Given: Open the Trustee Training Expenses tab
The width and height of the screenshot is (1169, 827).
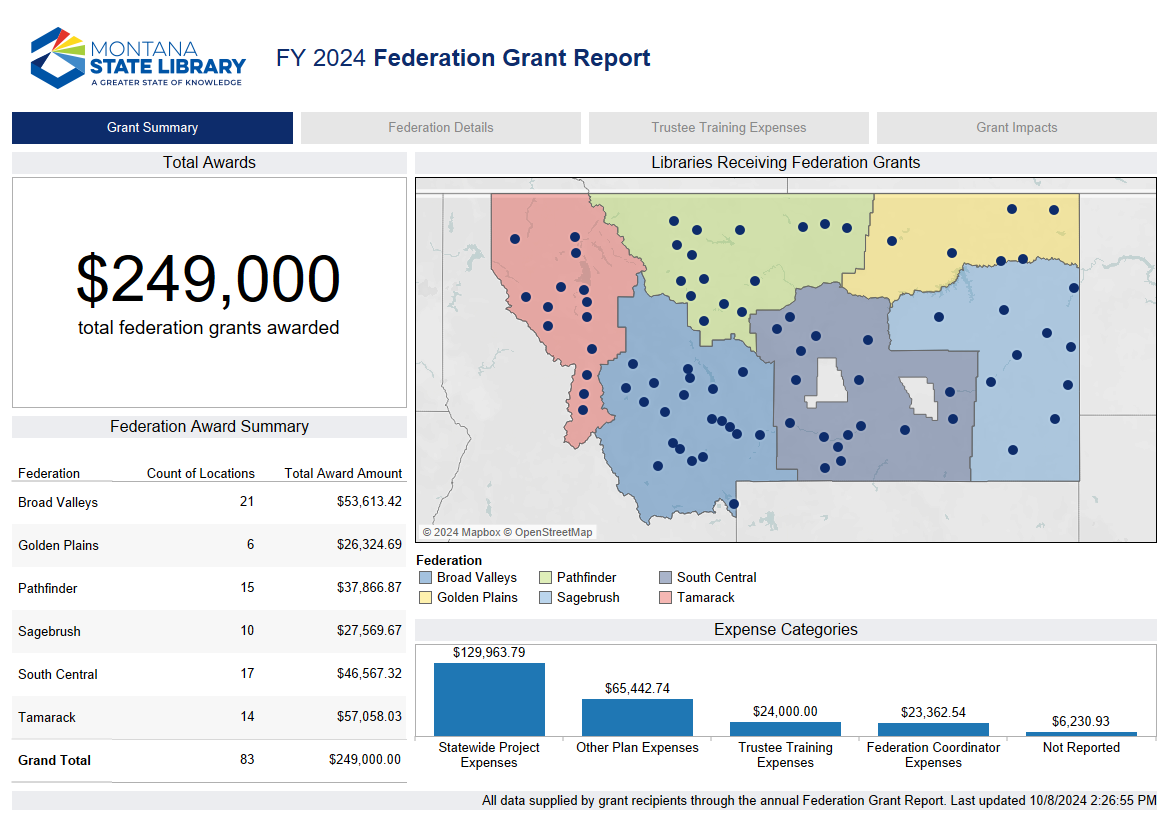Looking at the screenshot, I should tap(728, 128).
